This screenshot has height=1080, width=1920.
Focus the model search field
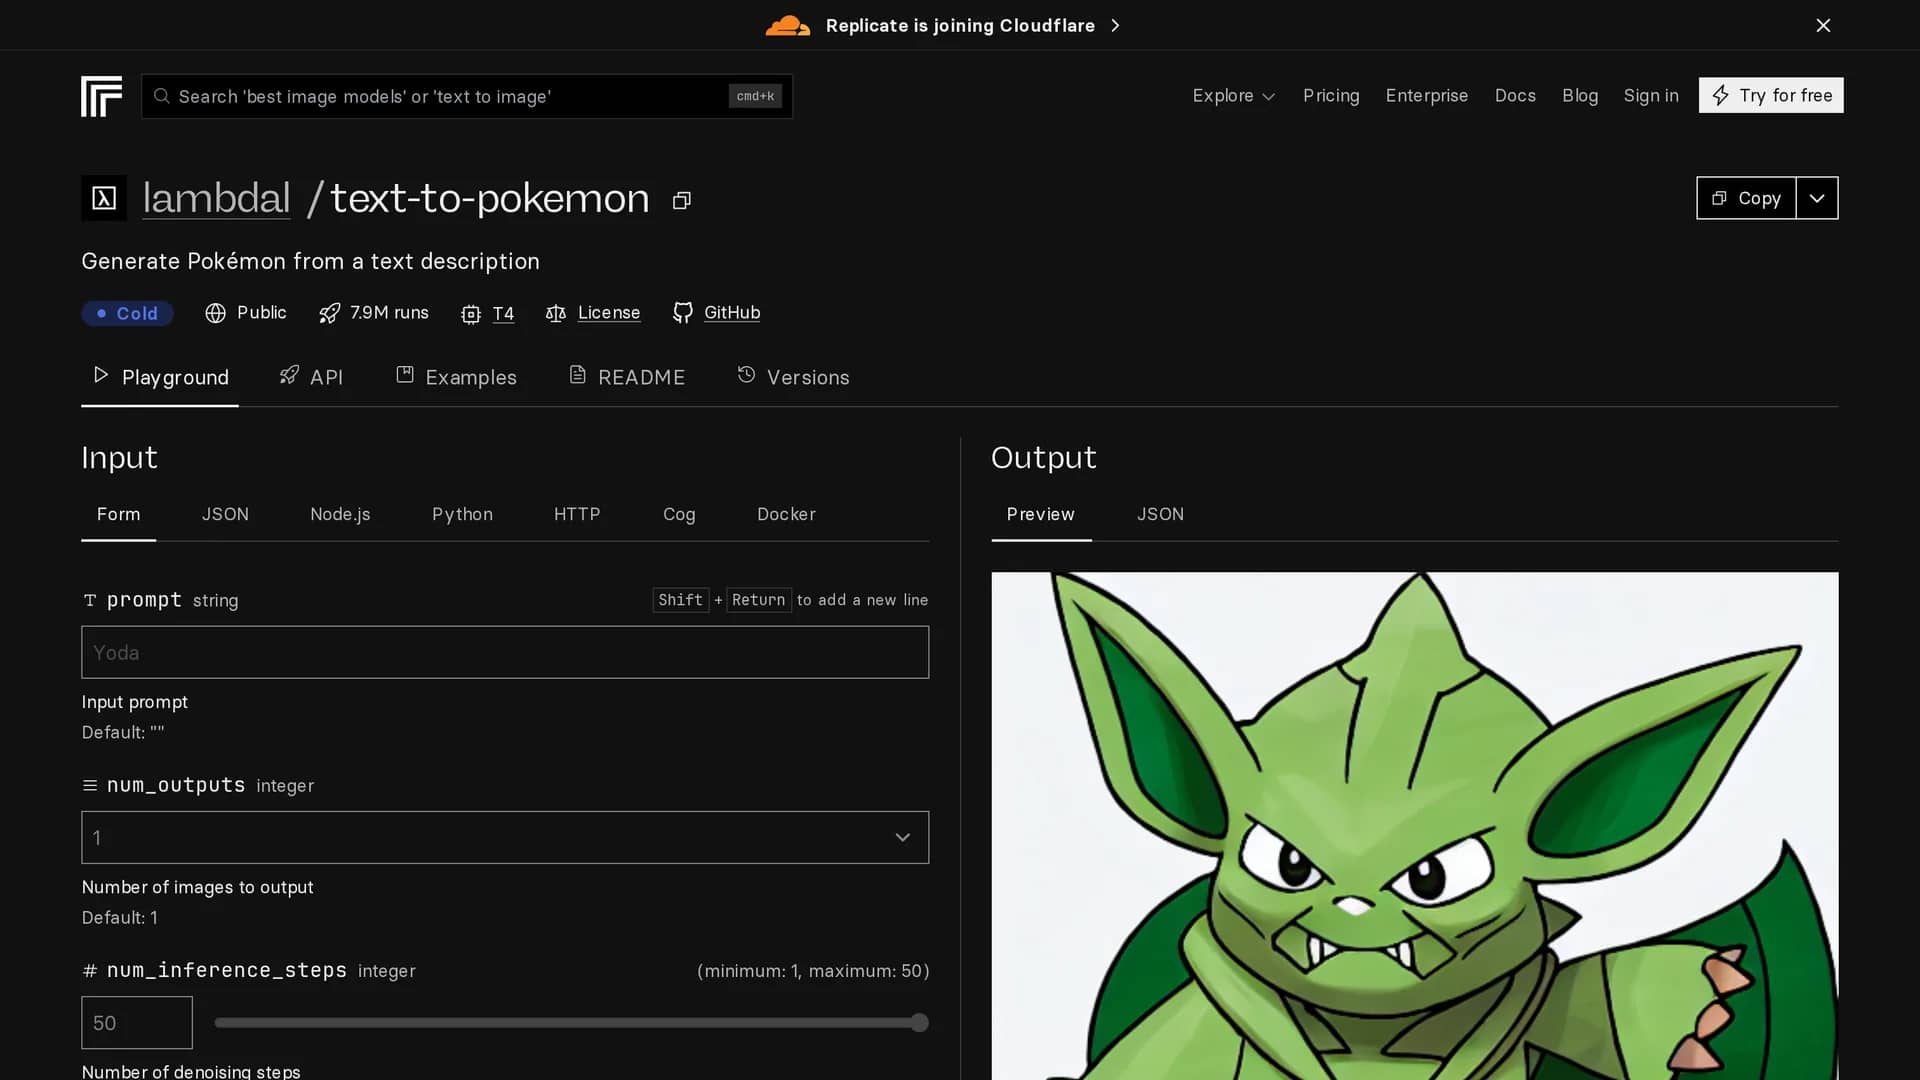click(467, 96)
